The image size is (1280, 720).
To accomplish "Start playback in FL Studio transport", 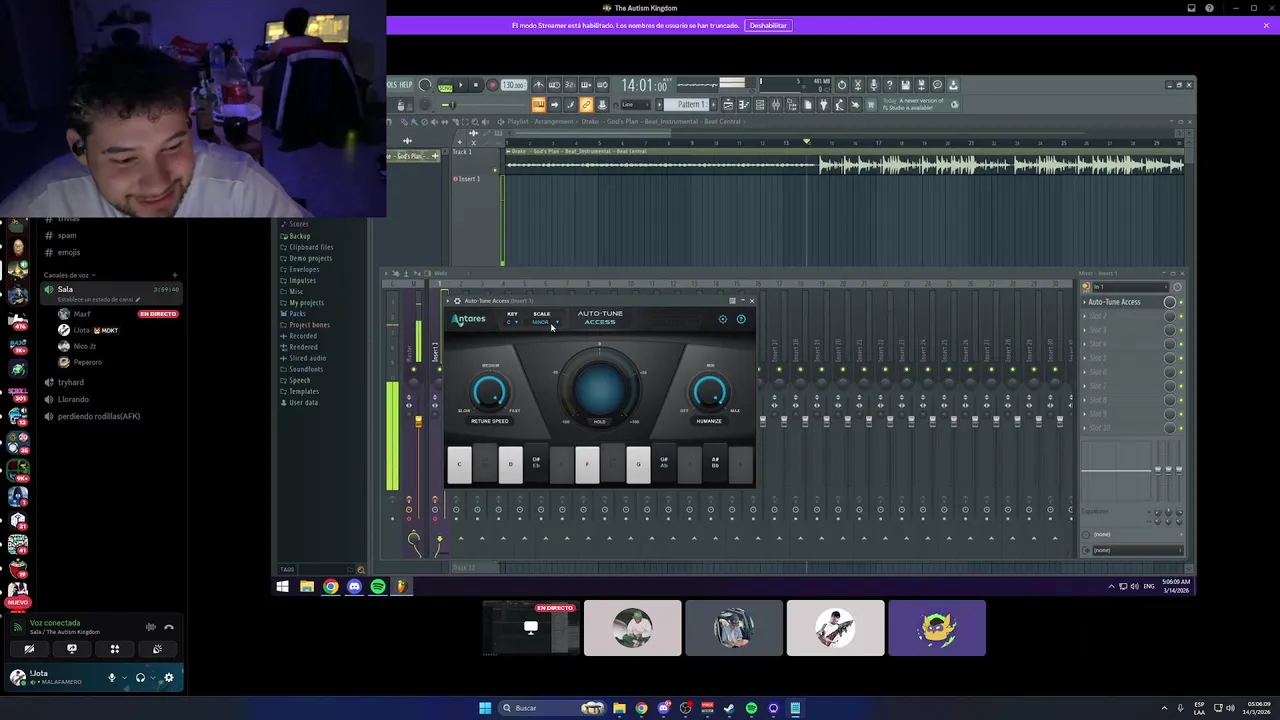I will 461,85.
